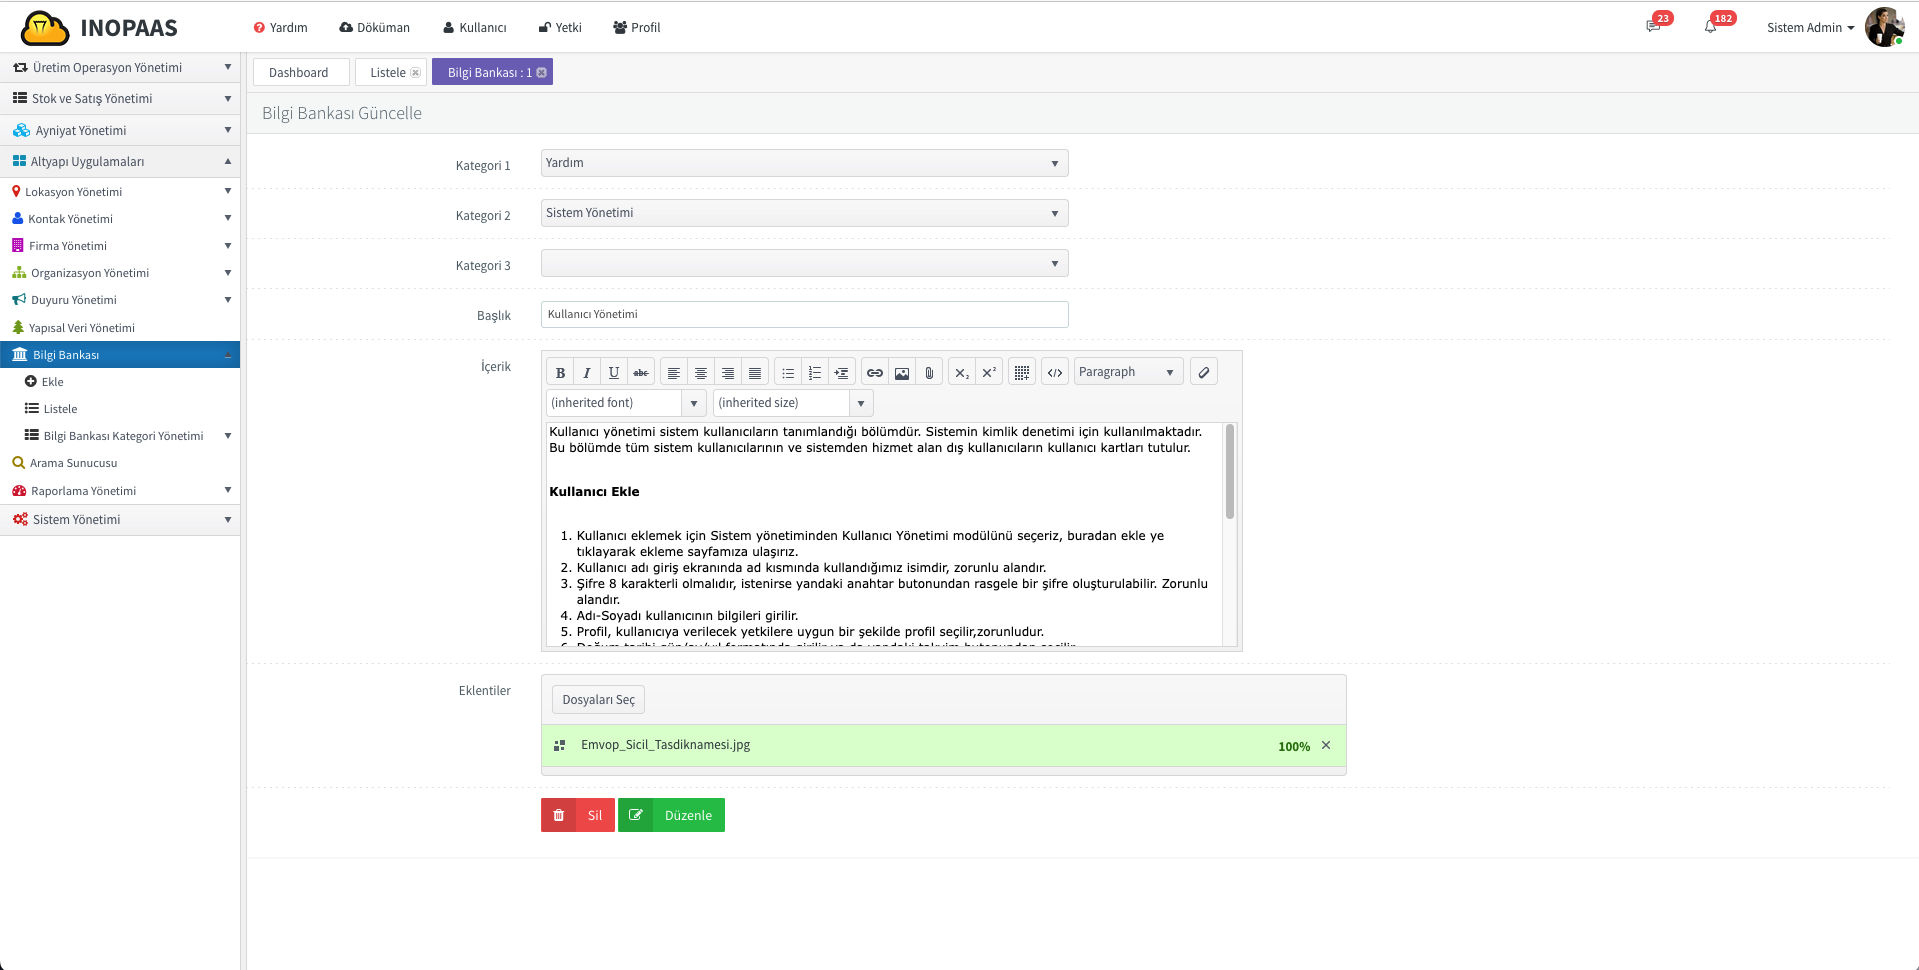
Task: Apply subscript formatting
Action: pyautogui.click(x=962, y=372)
